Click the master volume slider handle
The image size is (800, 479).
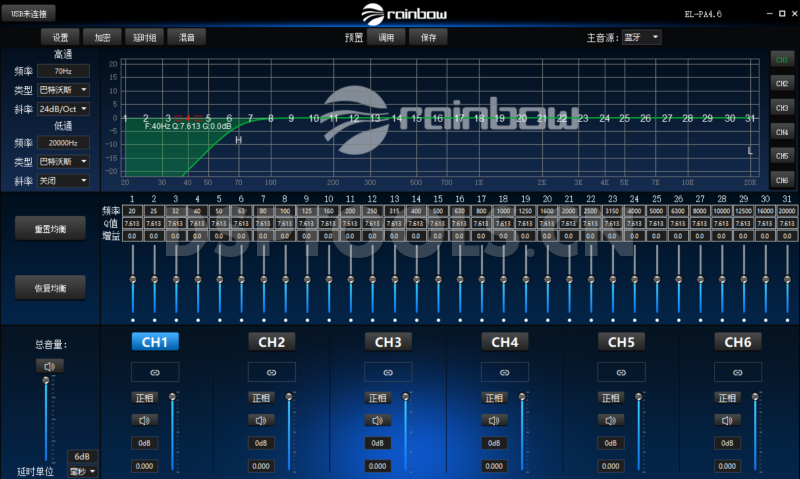(46, 380)
